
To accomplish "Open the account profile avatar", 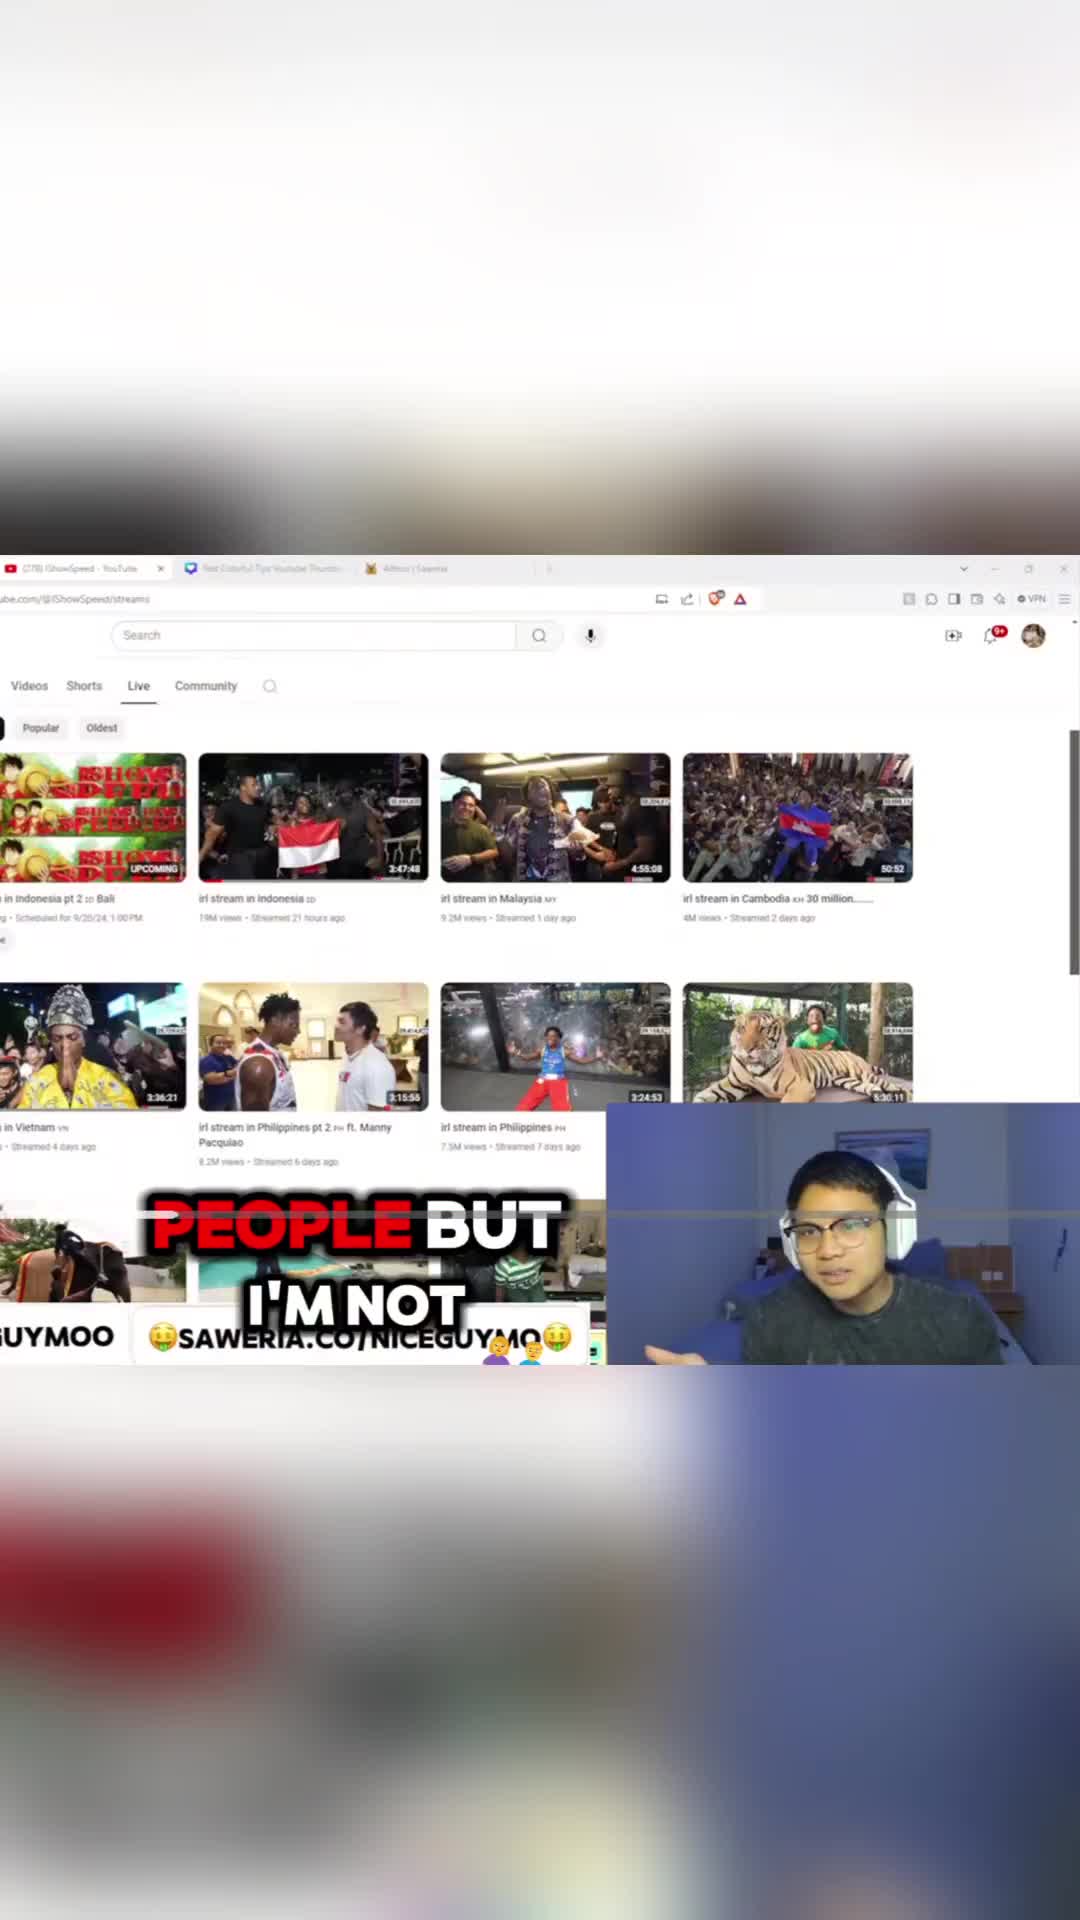I will [1033, 636].
